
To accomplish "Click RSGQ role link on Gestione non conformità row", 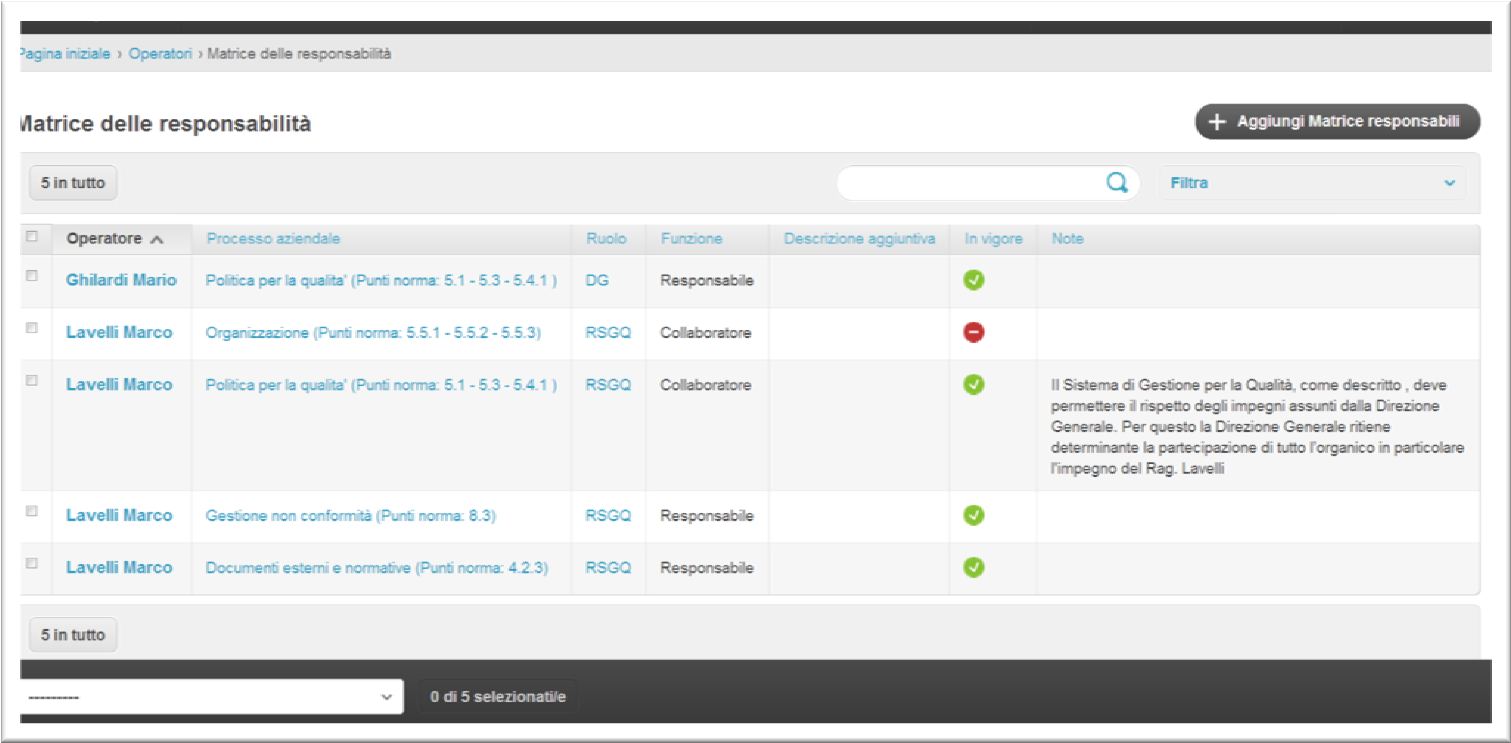I will (x=608, y=516).
